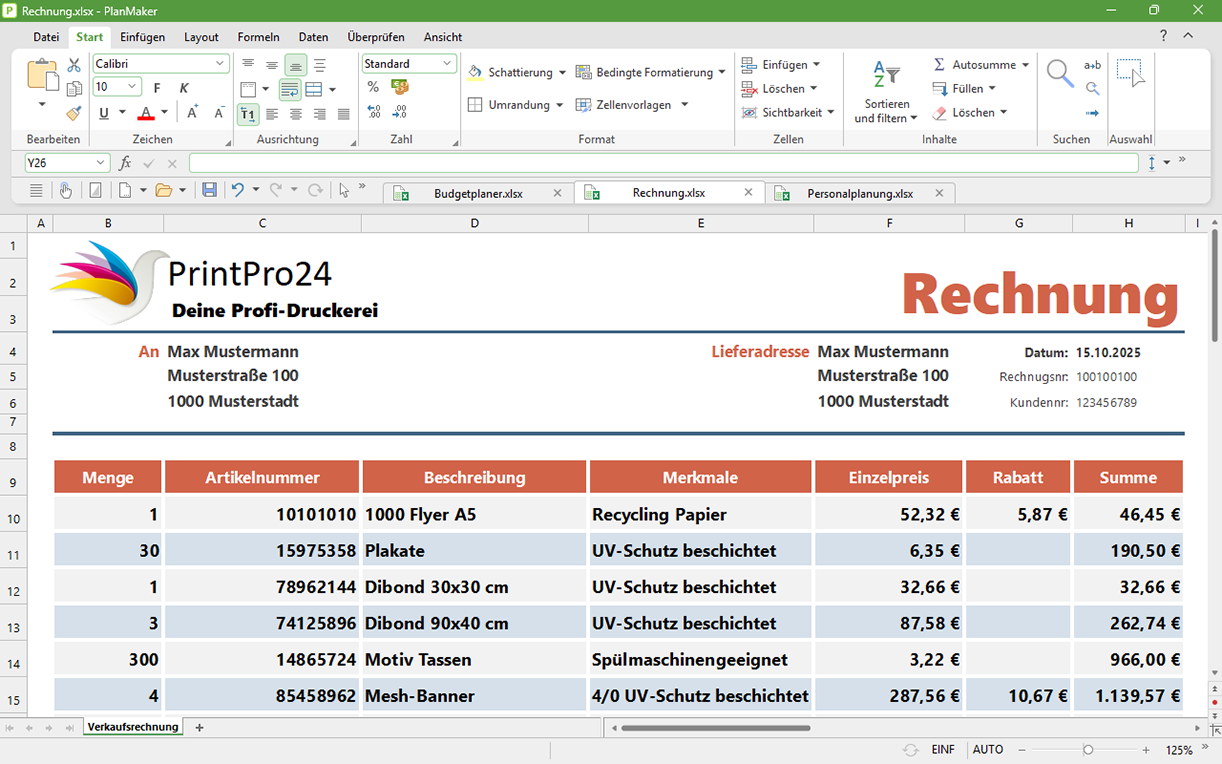Click the Sortieren und filtern icon

887,75
